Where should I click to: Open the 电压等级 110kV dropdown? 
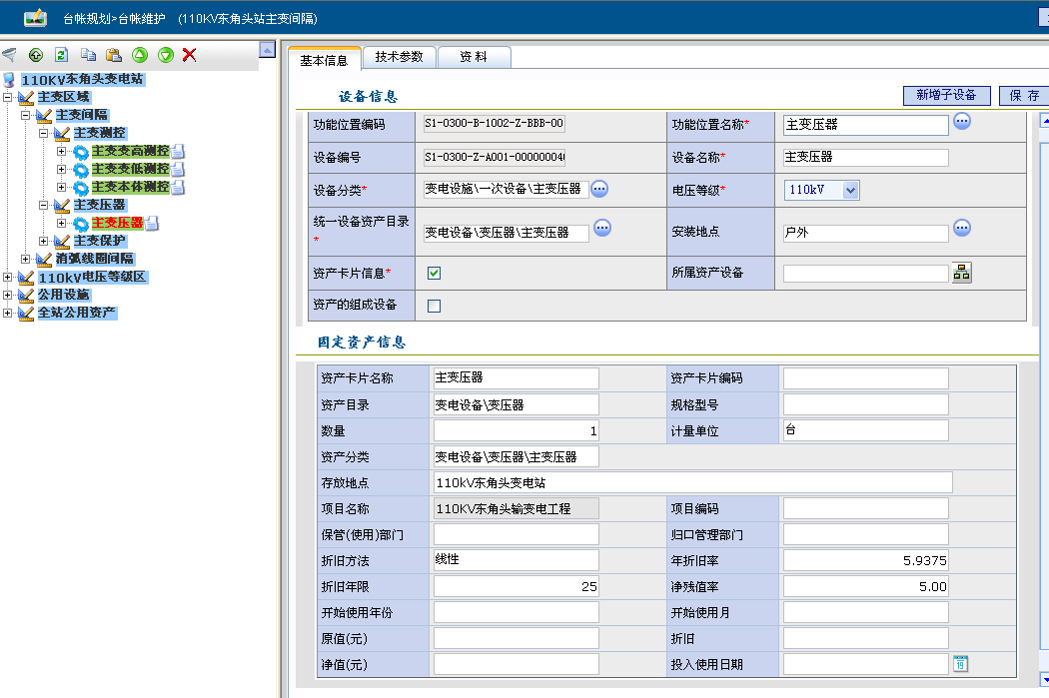pyautogui.click(x=850, y=190)
